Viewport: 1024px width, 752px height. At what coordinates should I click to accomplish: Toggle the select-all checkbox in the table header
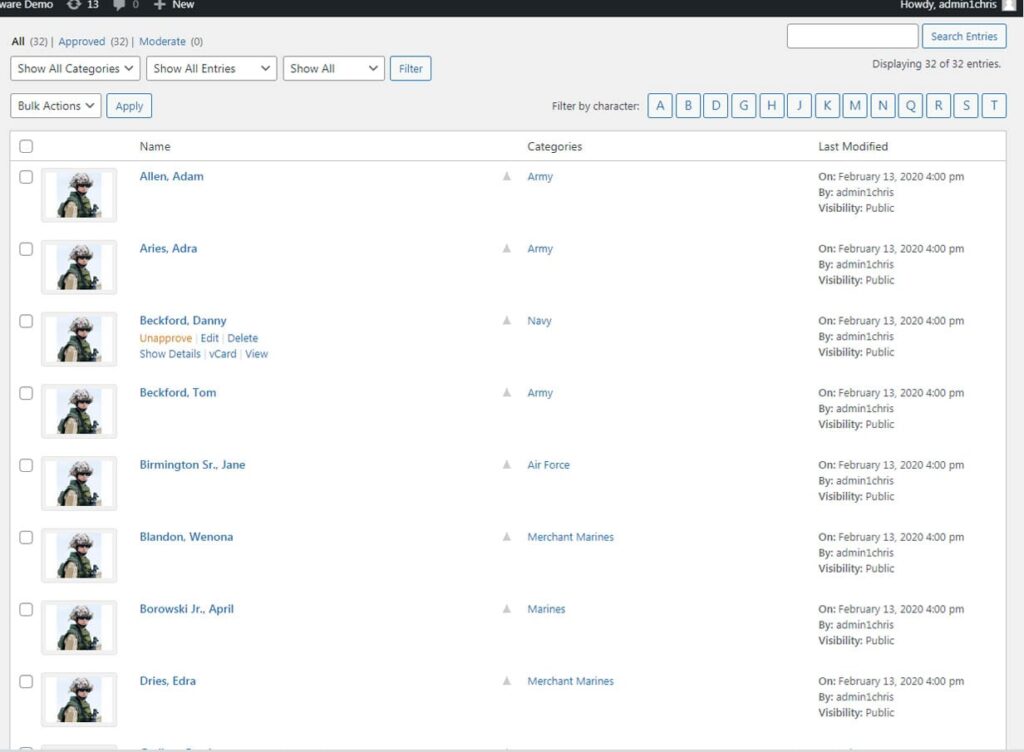[25, 145]
